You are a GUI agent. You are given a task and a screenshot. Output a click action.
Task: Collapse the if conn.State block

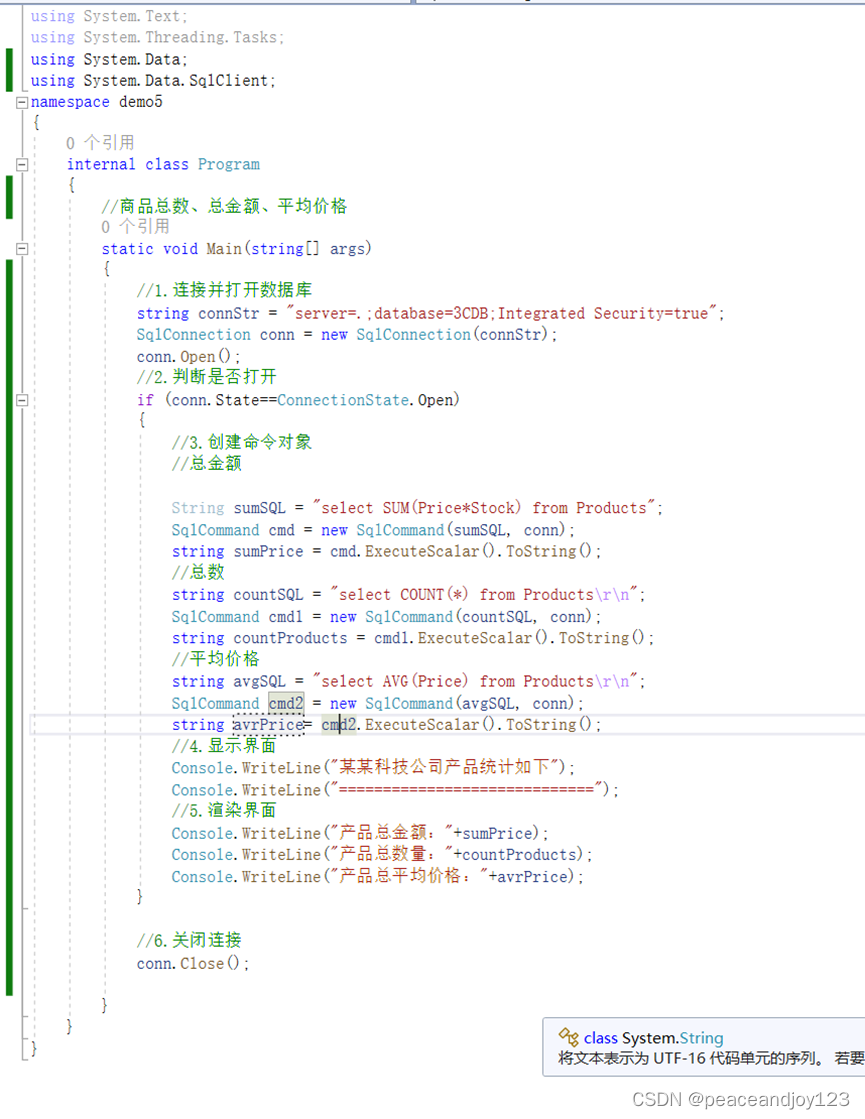(22, 400)
